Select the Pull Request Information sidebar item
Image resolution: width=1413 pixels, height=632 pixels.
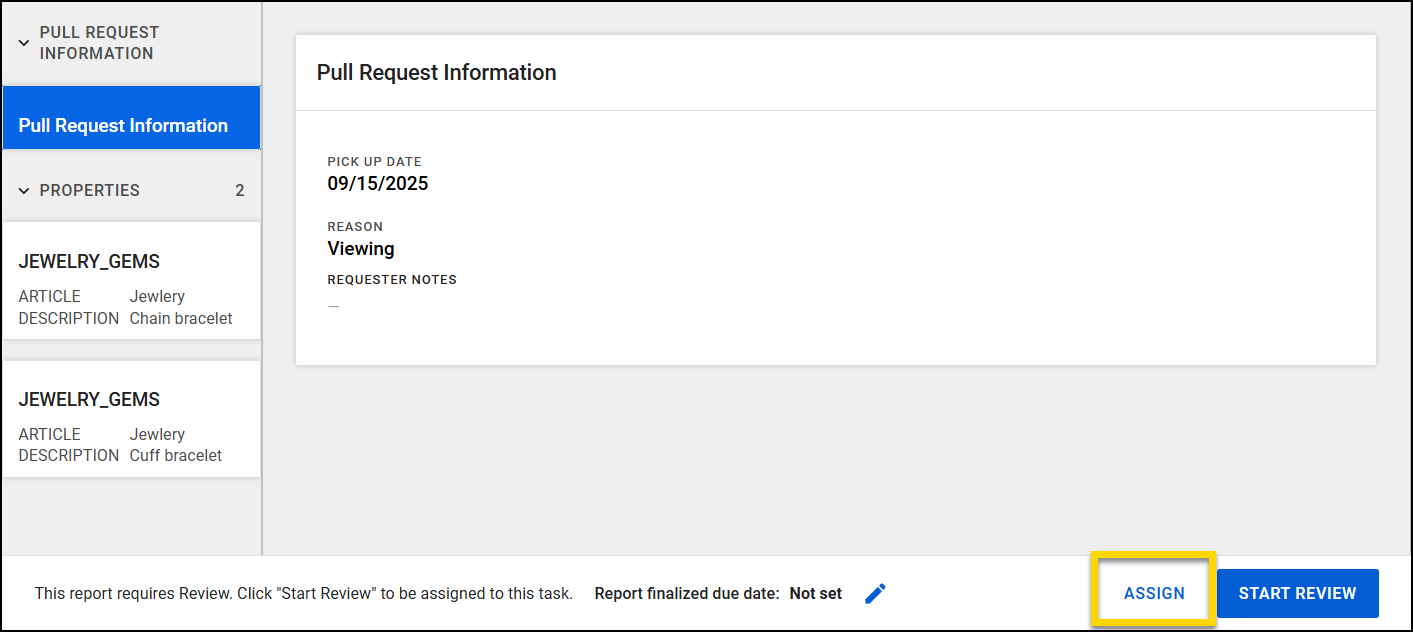[131, 126]
